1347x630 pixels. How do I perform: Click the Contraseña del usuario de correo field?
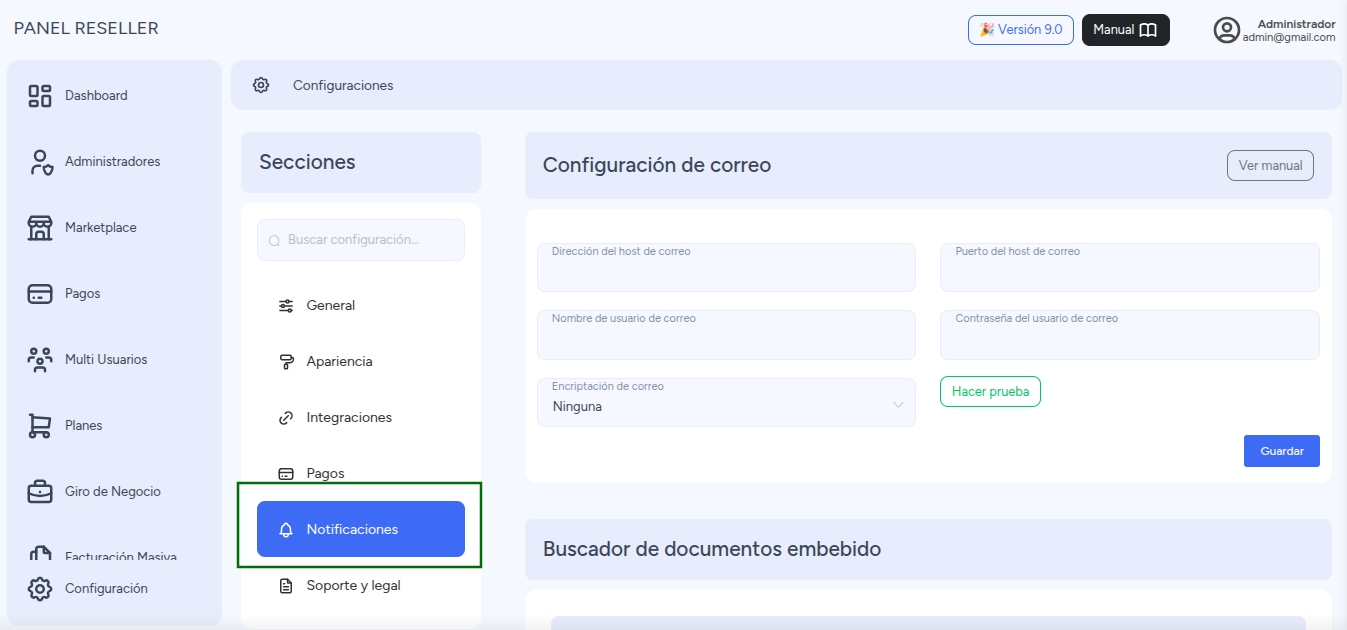coord(1130,335)
